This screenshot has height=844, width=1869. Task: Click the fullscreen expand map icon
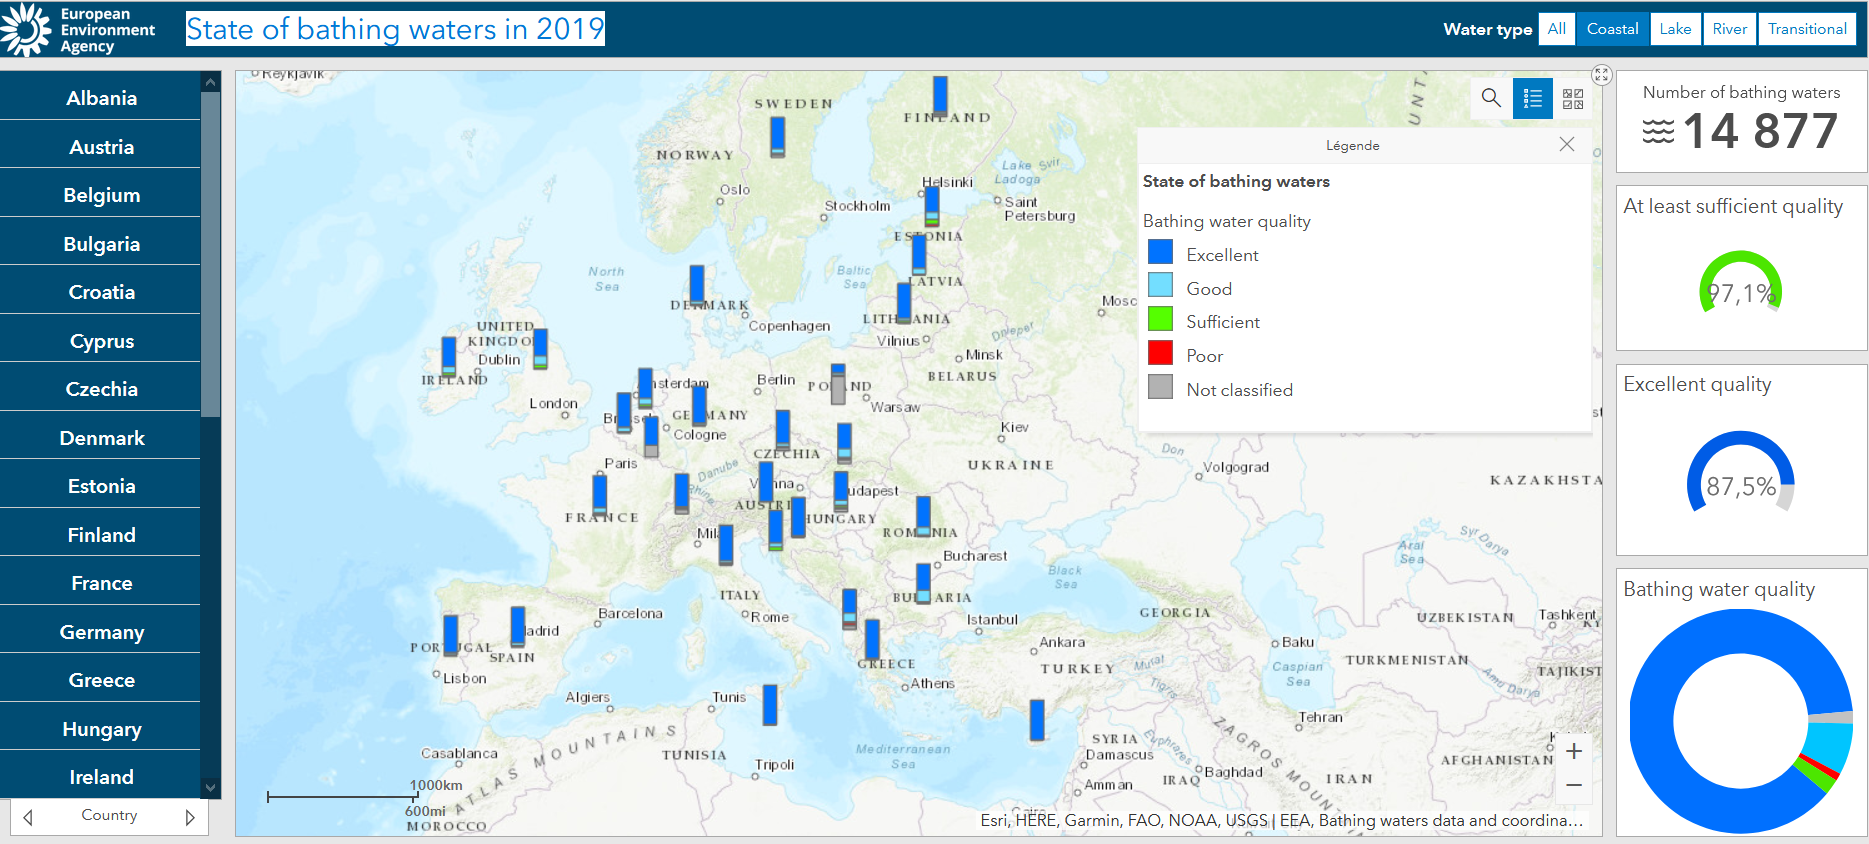(x=1602, y=75)
